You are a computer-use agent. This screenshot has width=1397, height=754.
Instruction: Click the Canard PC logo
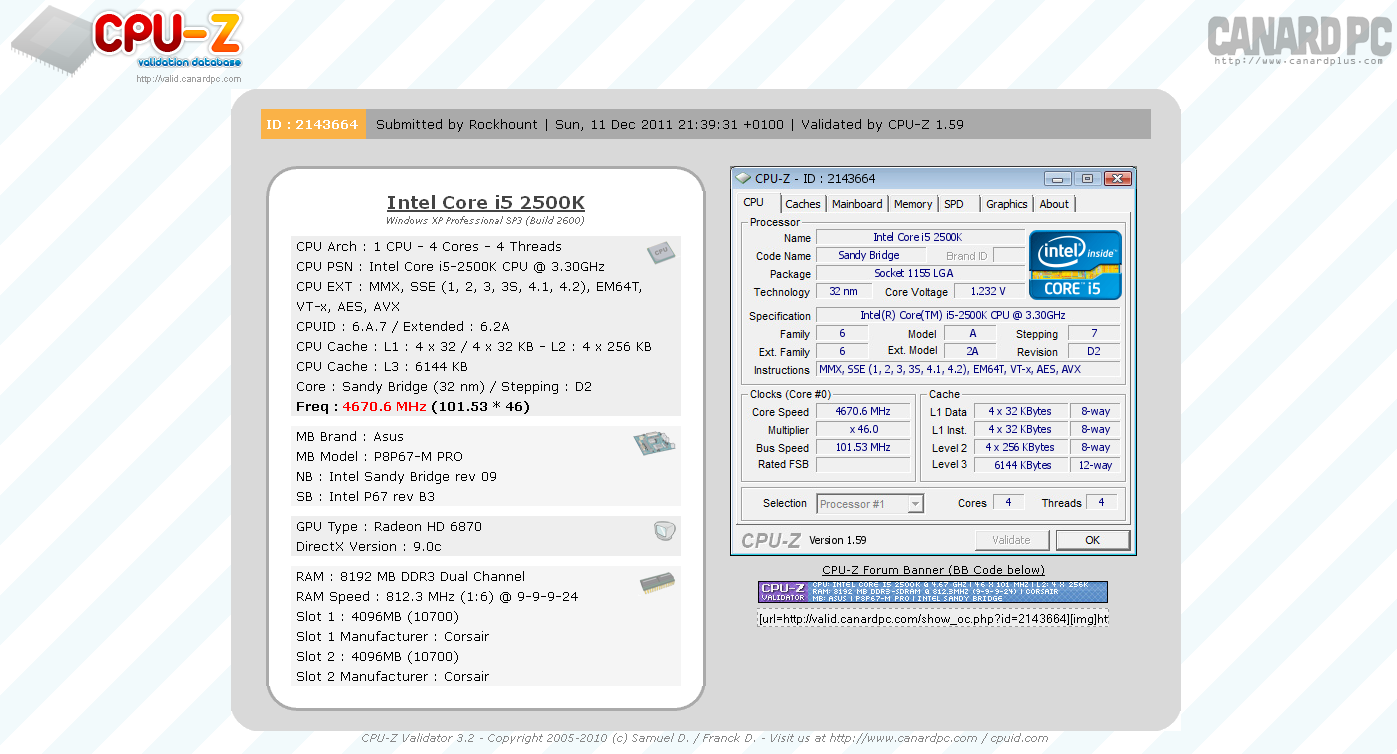(1299, 40)
